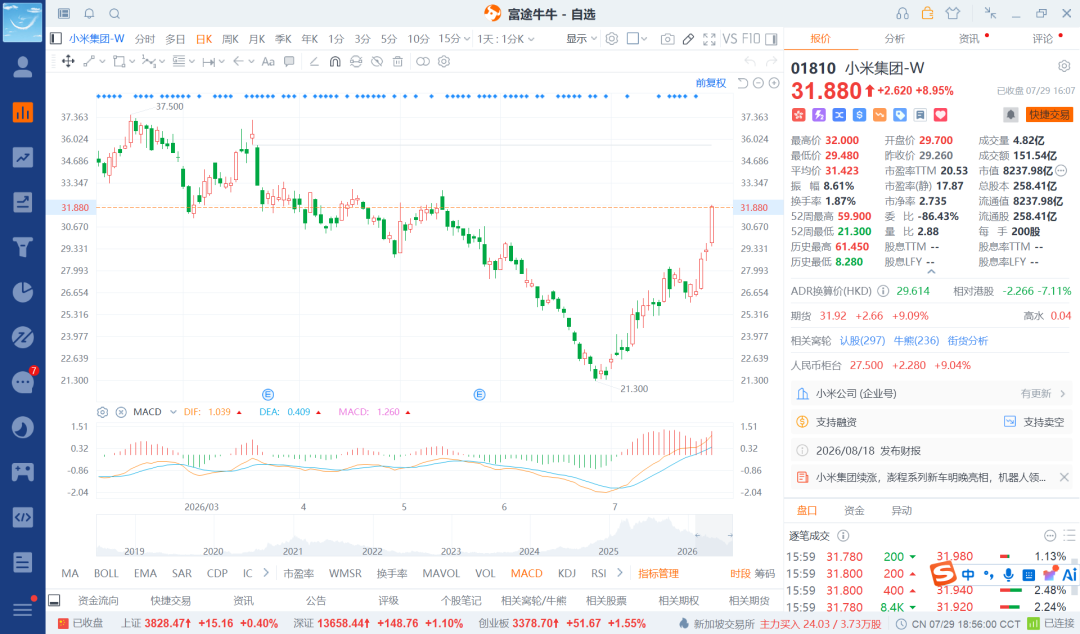
Task: Open the chart layout square dropdown
Action: 637,39
